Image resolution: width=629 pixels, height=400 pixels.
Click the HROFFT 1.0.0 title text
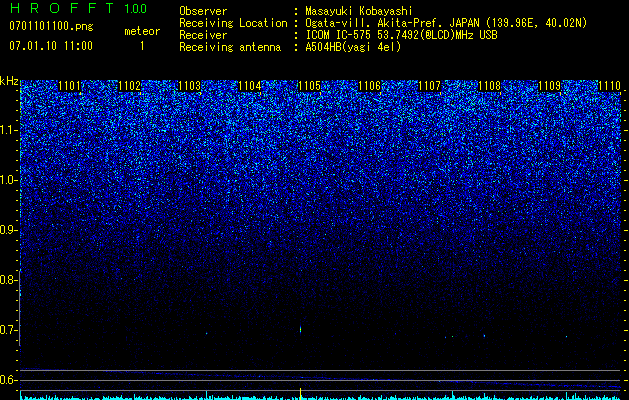pyautogui.click(x=78, y=8)
